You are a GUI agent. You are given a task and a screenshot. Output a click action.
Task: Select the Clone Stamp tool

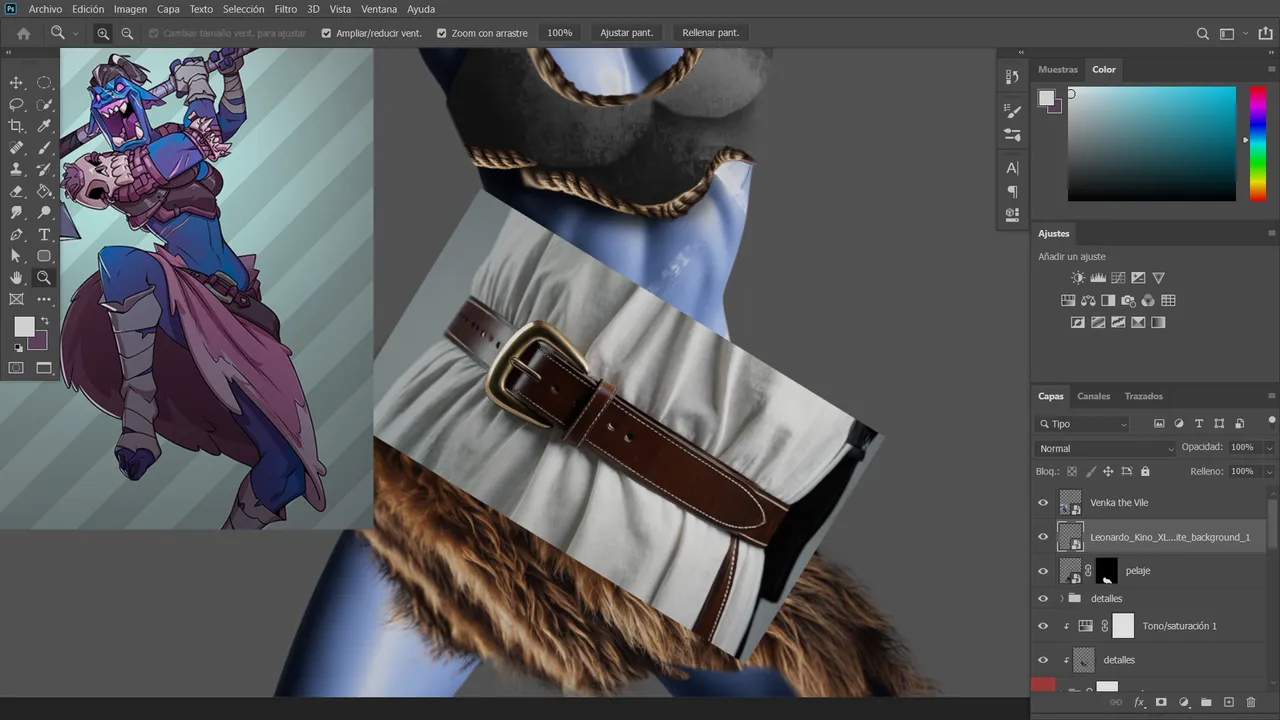click(x=16, y=170)
